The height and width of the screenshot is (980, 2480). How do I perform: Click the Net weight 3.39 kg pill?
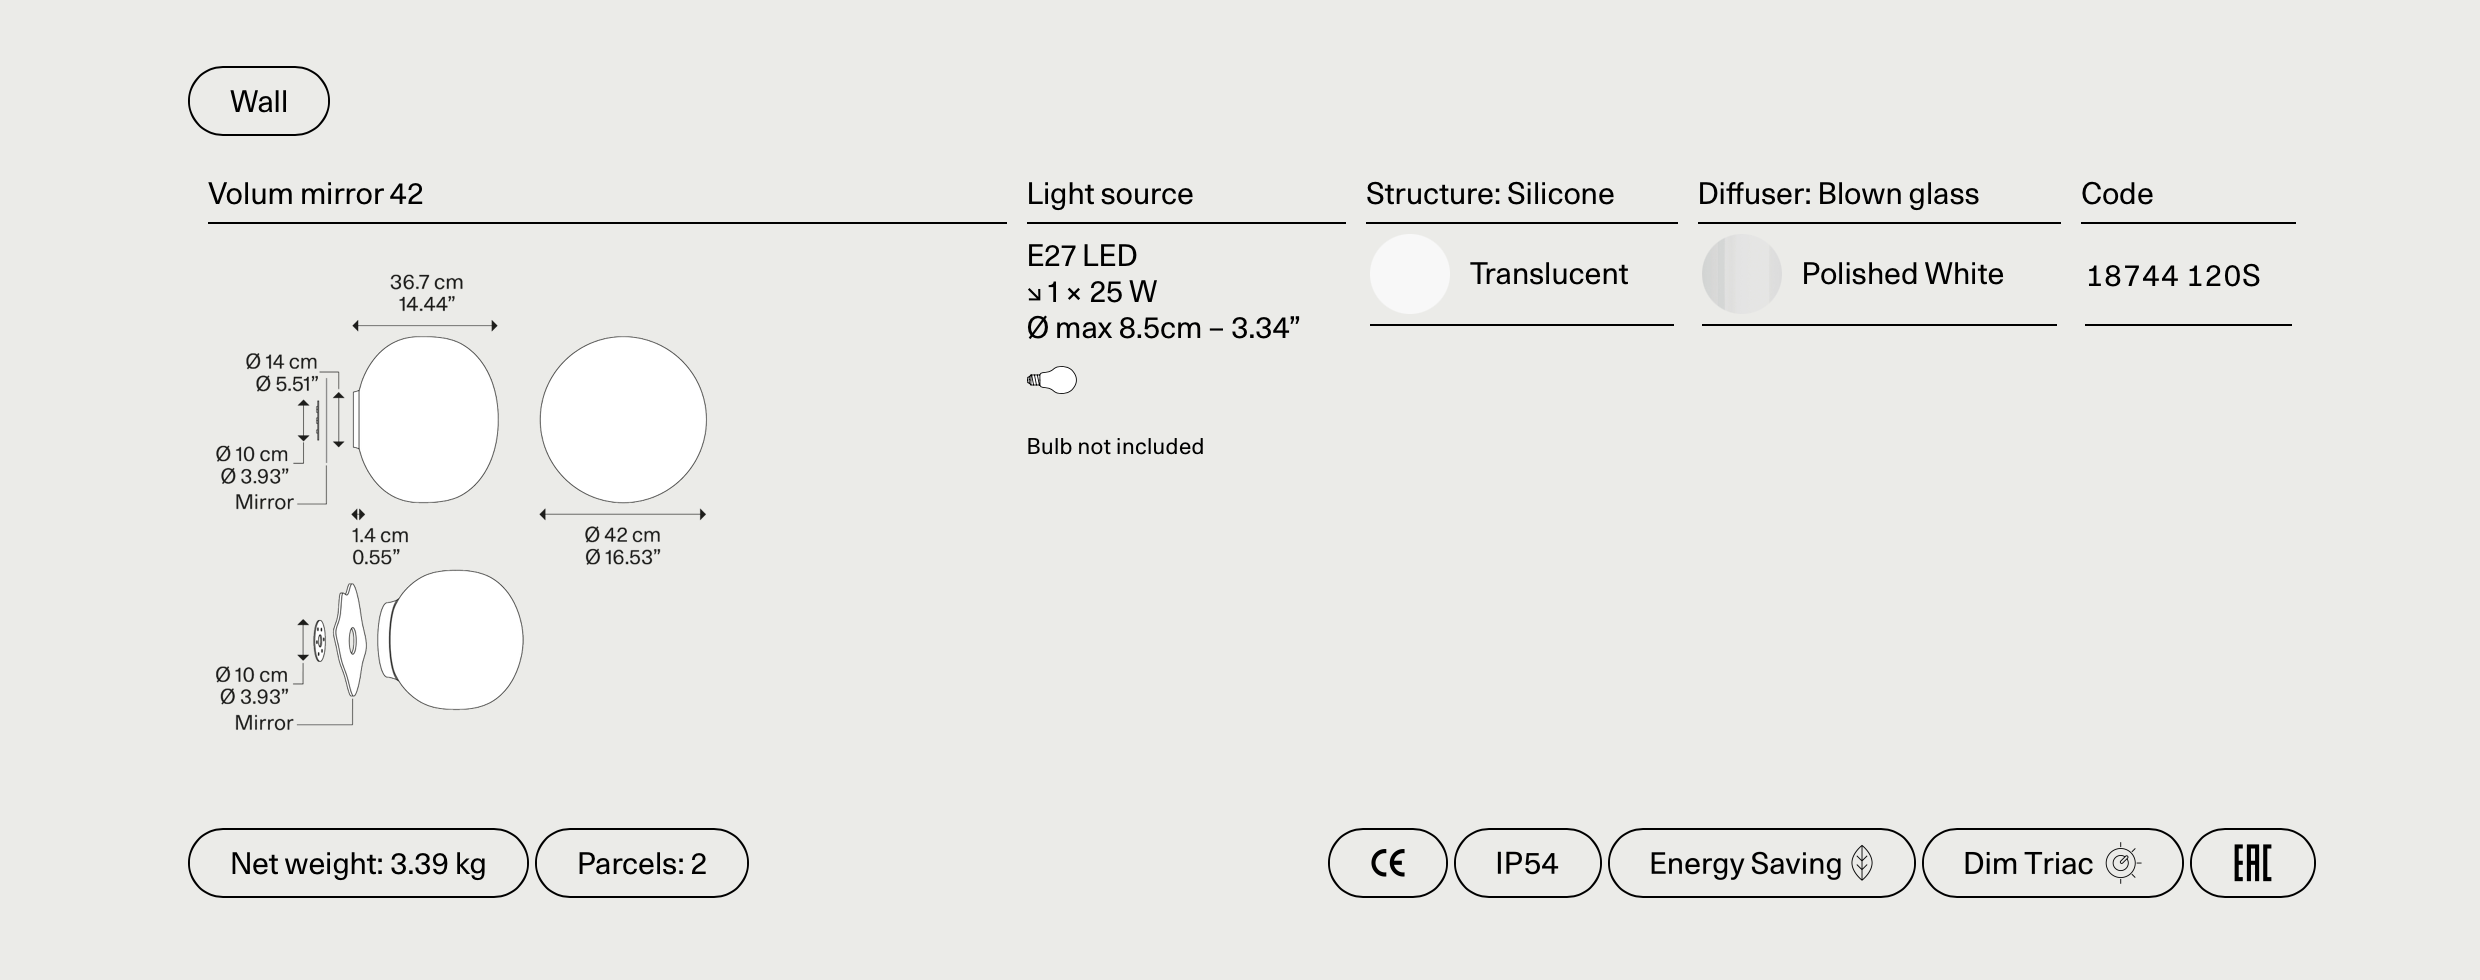[x=358, y=863]
